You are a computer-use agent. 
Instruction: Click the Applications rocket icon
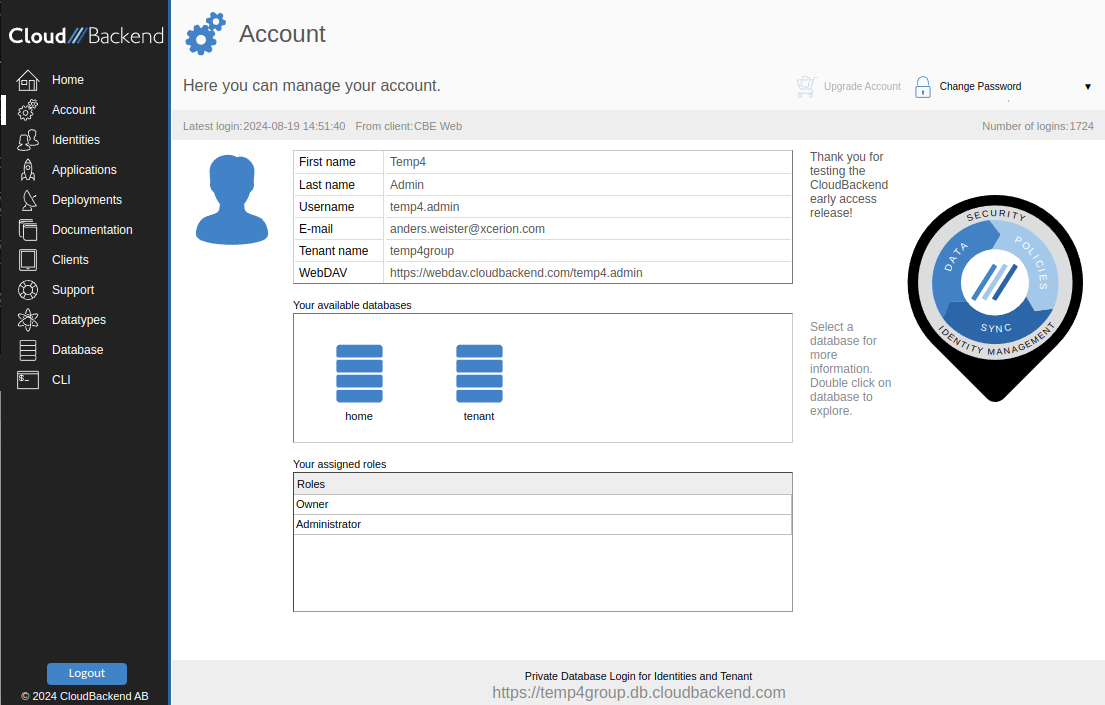click(27, 170)
